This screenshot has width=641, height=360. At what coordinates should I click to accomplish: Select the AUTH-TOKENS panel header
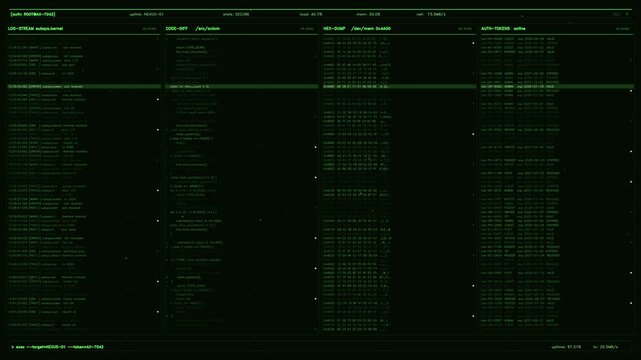point(503,29)
